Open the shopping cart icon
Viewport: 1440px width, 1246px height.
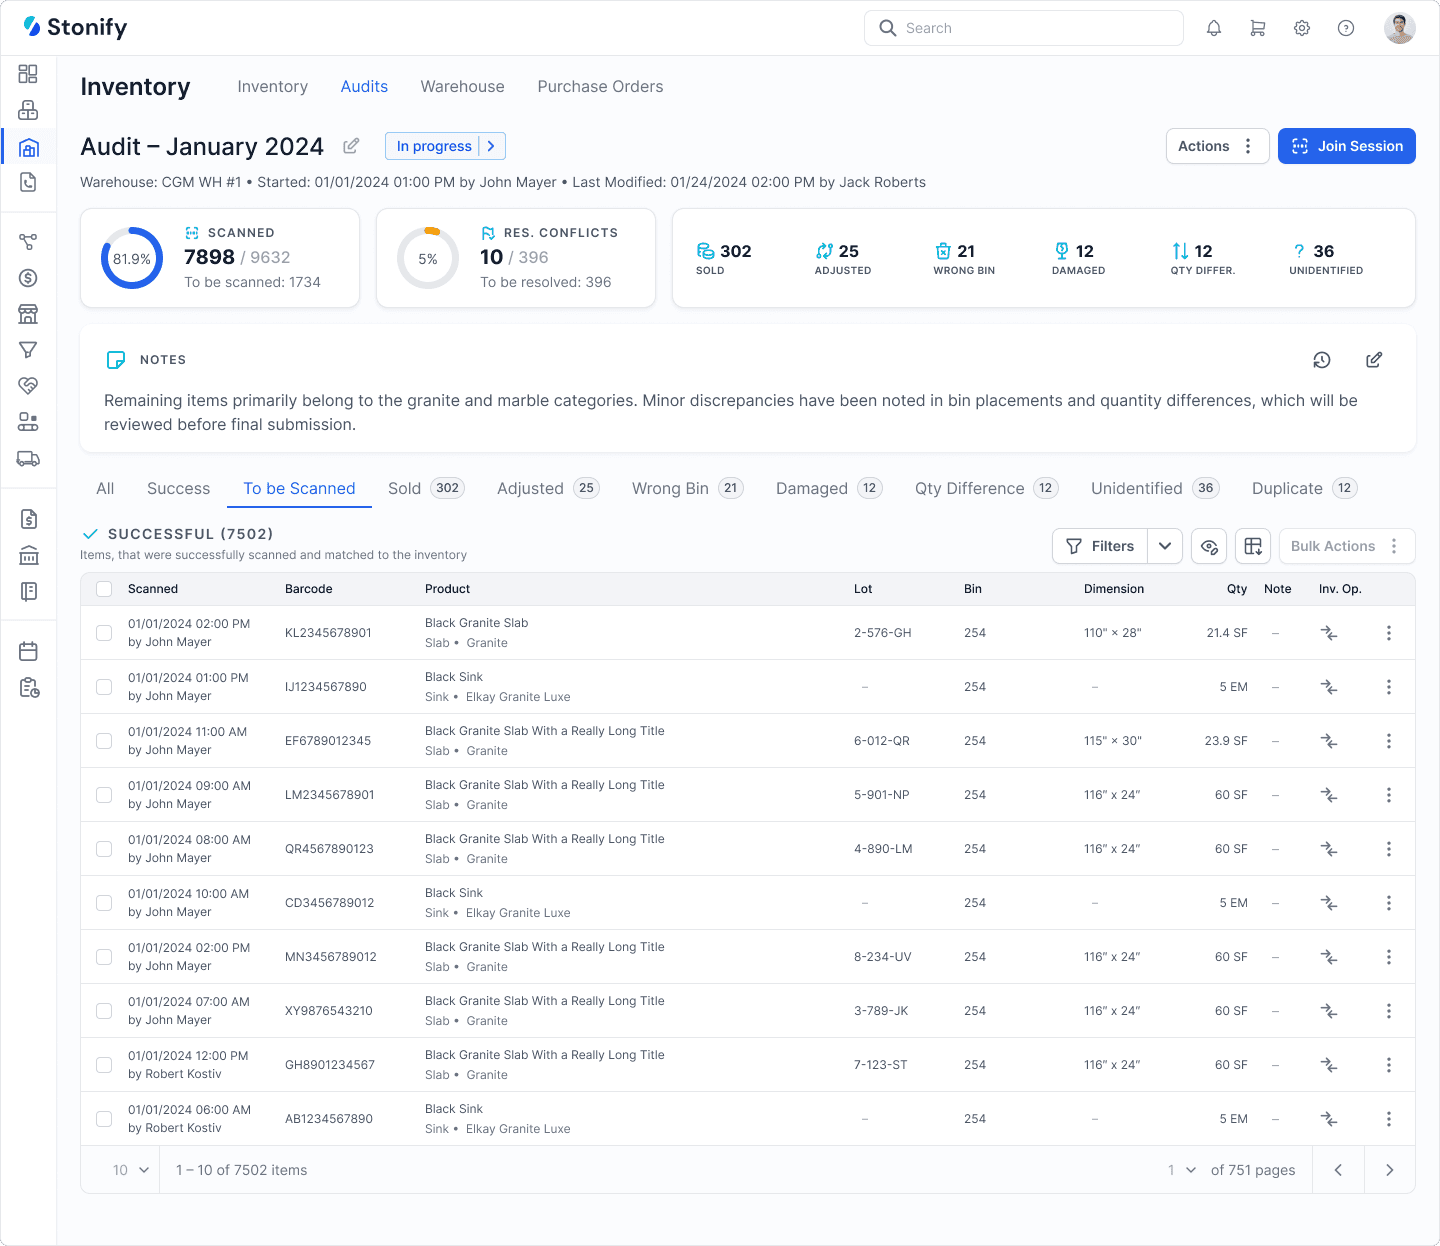pos(1258,28)
